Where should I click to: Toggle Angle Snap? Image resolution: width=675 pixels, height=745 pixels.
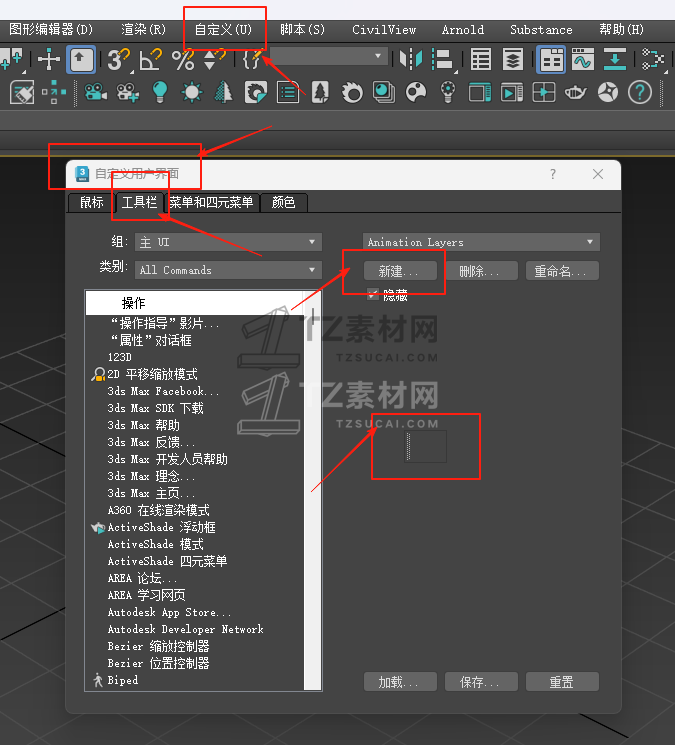click(151, 59)
